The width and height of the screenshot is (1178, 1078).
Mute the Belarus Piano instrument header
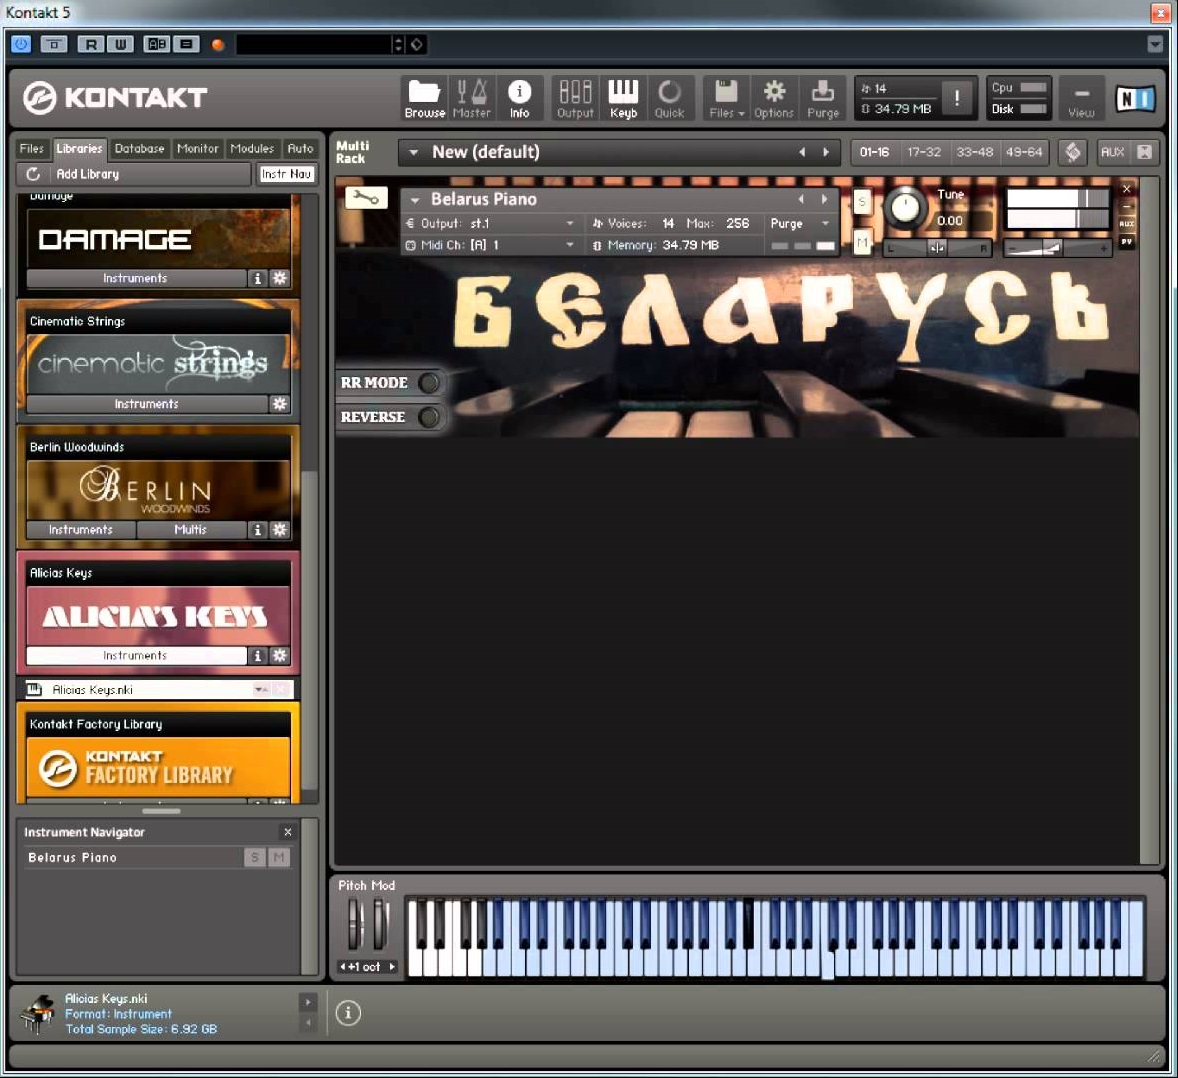pos(862,242)
